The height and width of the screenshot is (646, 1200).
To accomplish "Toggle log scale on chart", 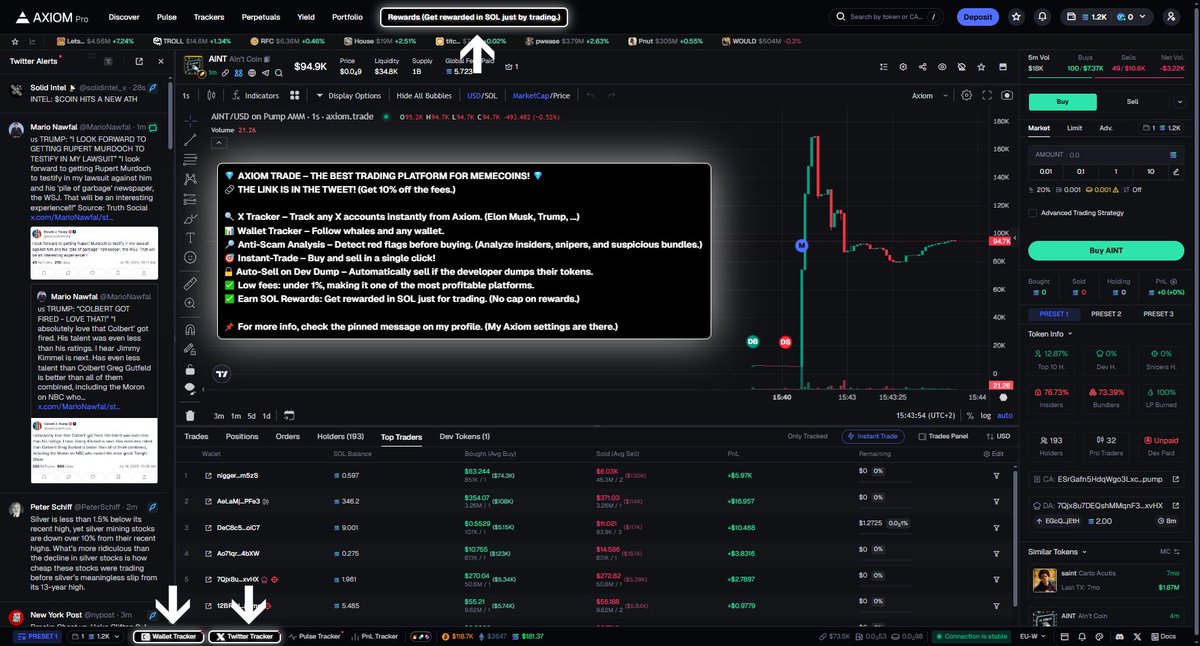I will [986, 415].
